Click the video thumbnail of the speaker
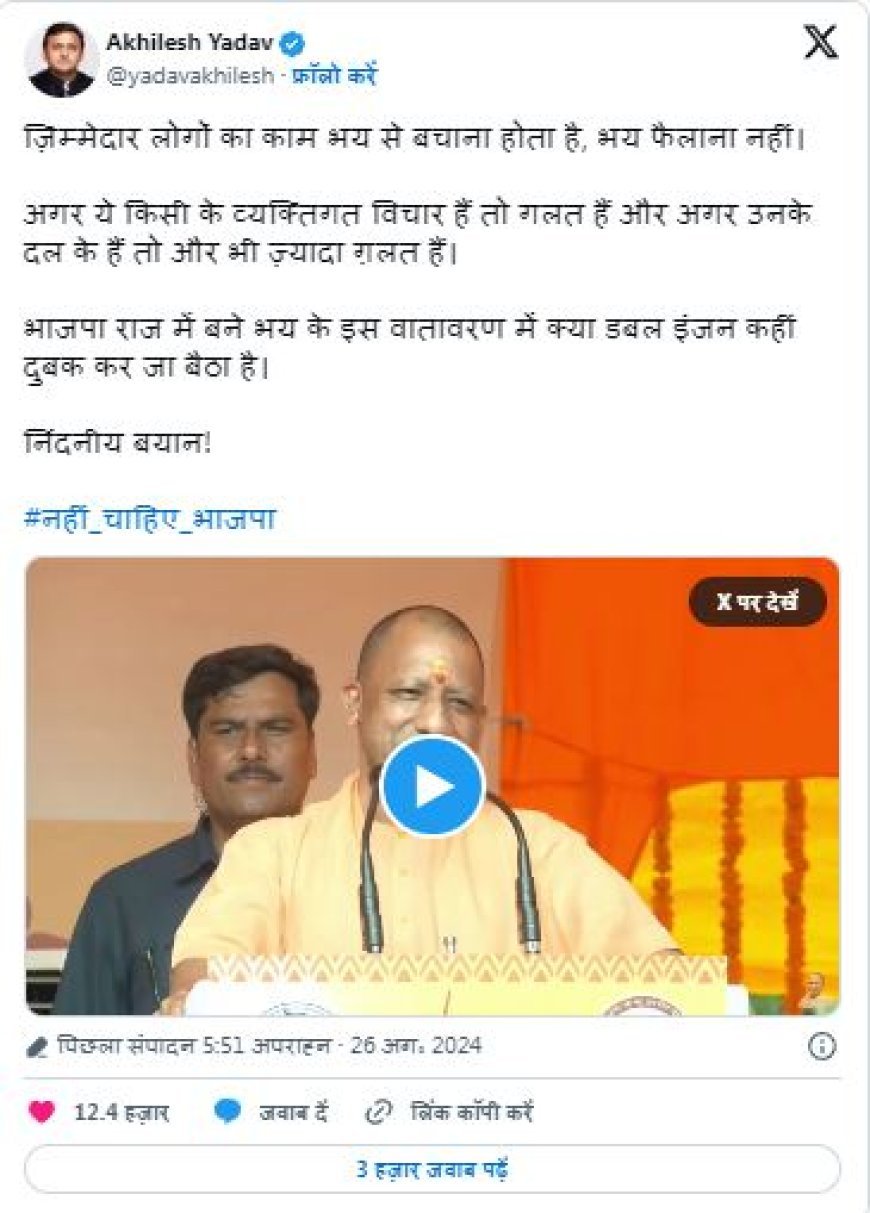 [x=432, y=787]
